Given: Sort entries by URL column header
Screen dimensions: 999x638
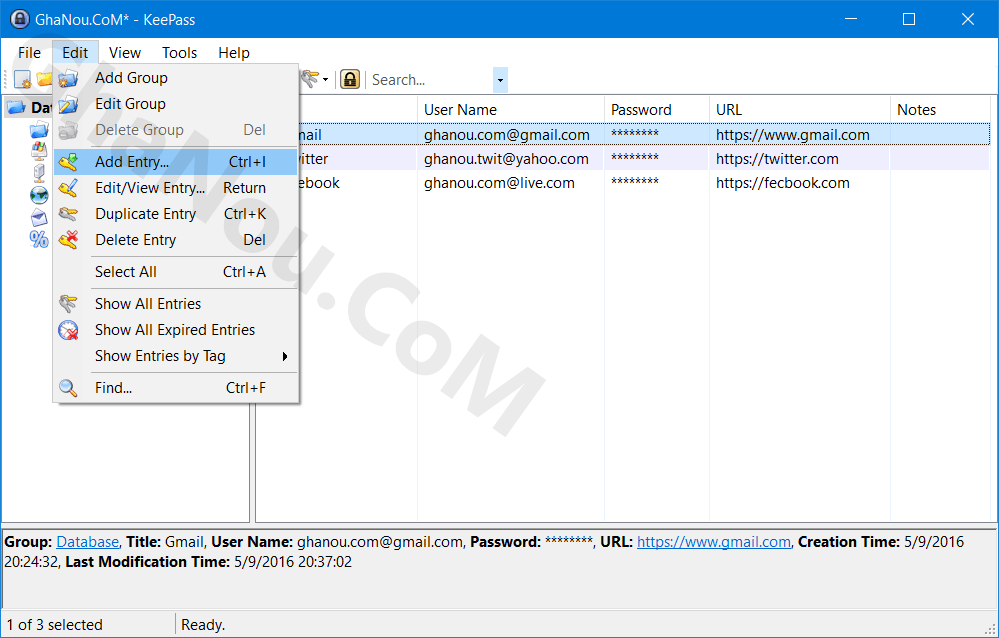Looking at the screenshot, I should pos(800,110).
